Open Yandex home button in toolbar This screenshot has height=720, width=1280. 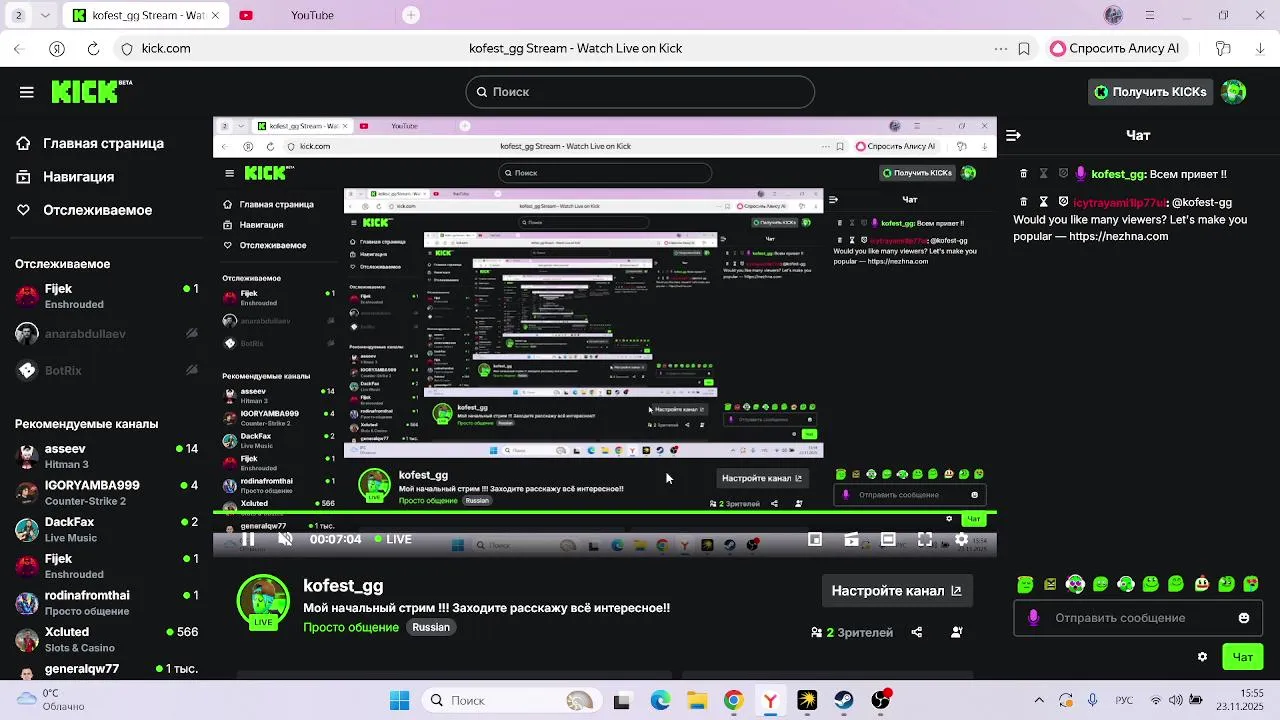click(57, 48)
